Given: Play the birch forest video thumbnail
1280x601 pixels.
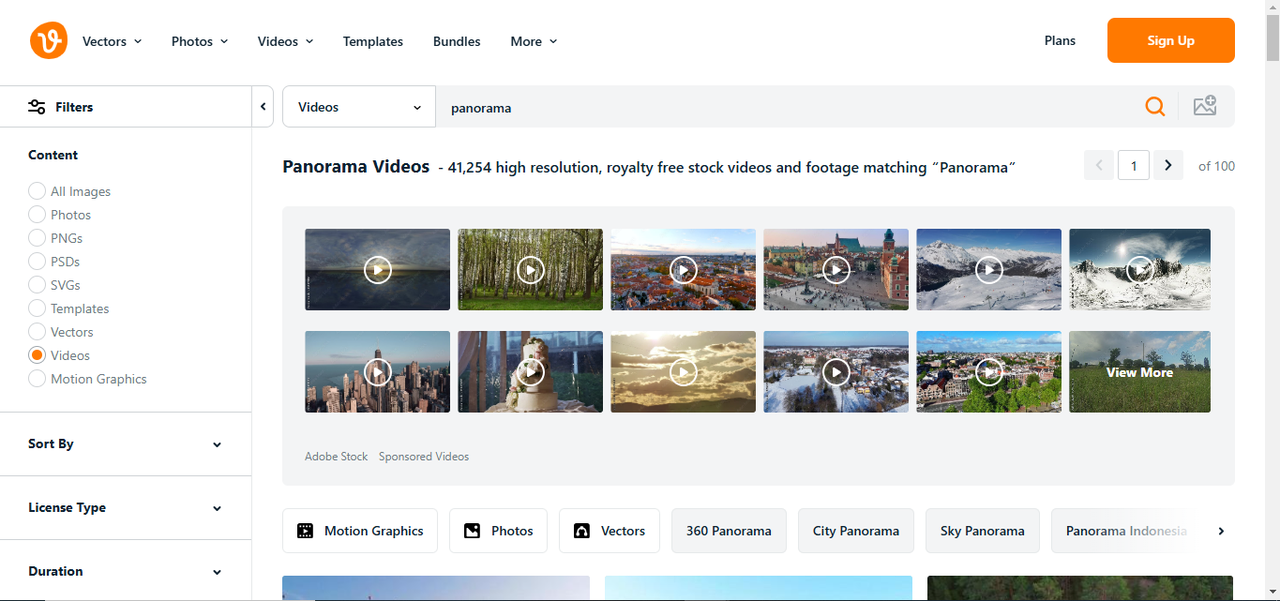Looking at the screenshot, I should pyautogui.click(x=530, y=269).
